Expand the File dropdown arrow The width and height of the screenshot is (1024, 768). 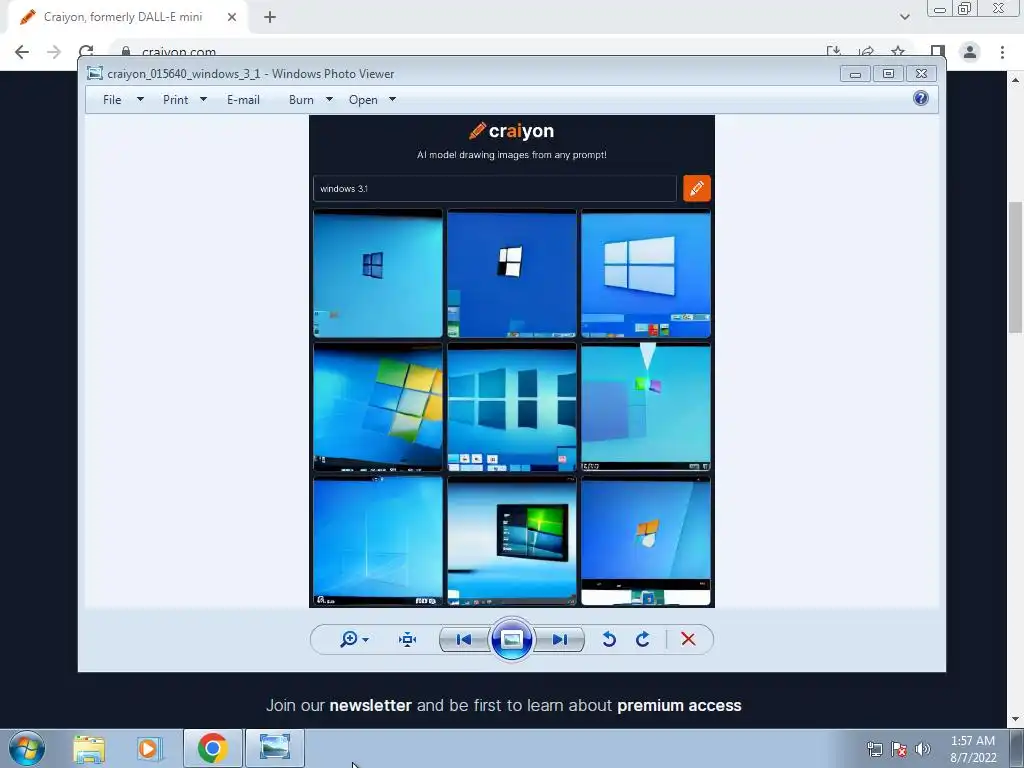[140, 99]
